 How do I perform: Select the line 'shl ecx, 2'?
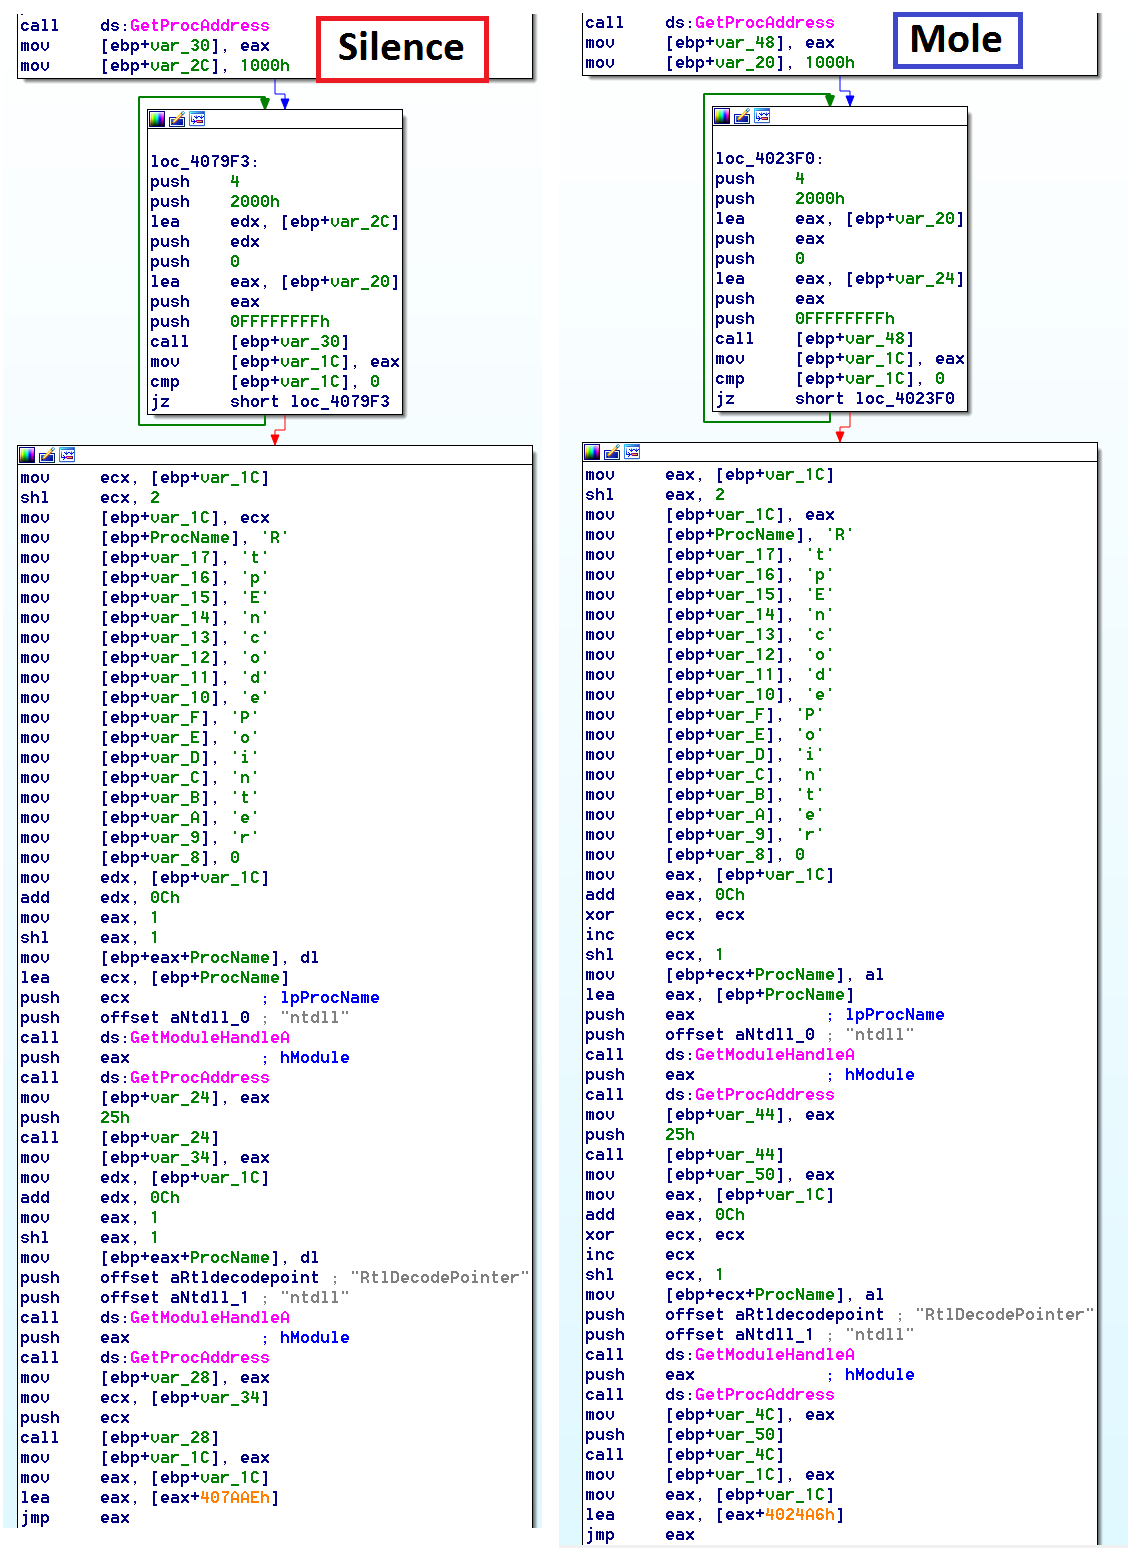[90, 498]
